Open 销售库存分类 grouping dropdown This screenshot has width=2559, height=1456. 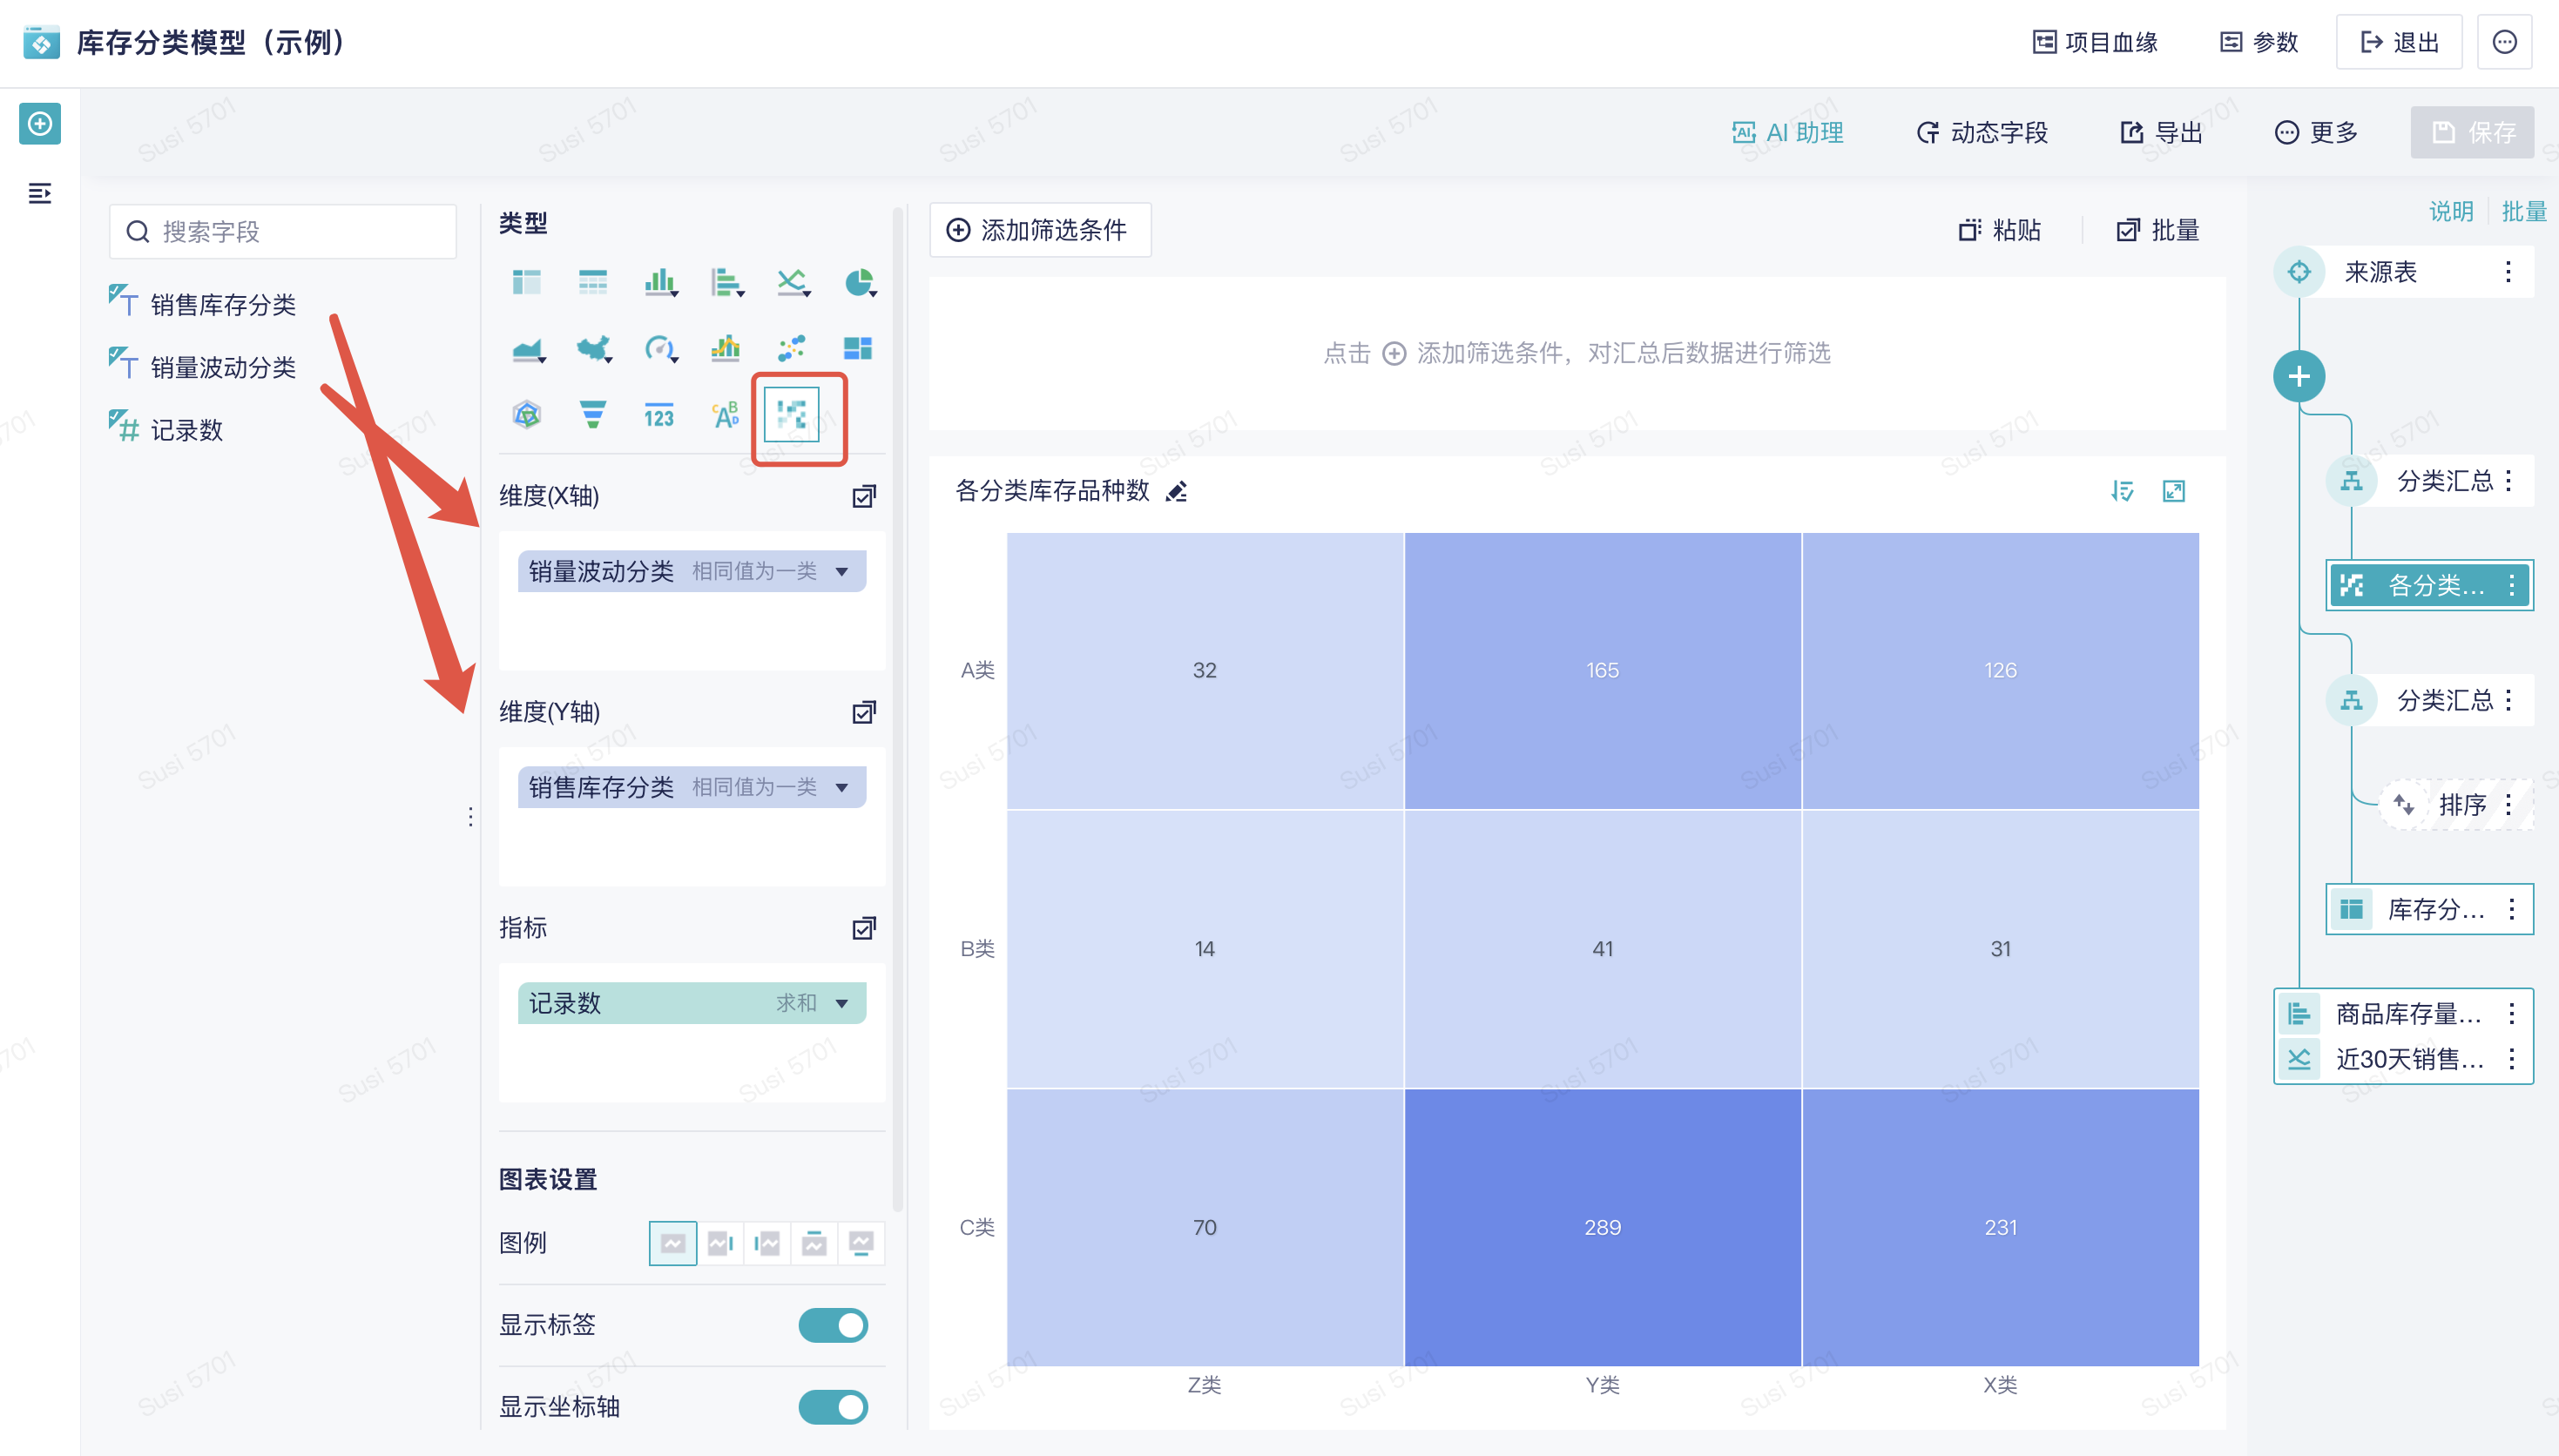842,788
